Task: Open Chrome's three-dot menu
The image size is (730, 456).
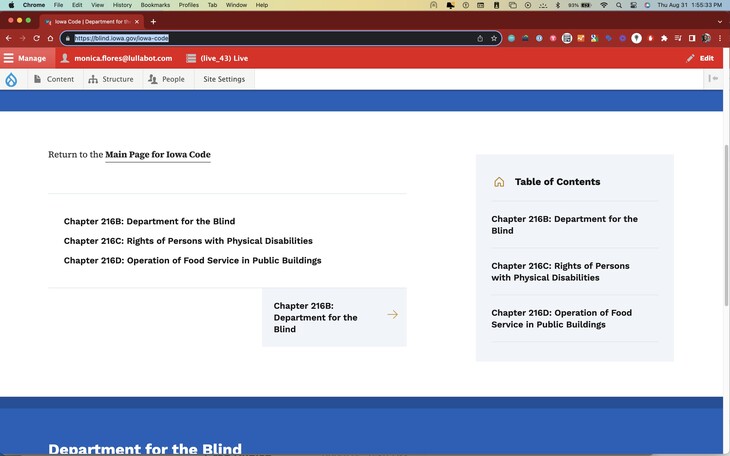Action: pyautogui.click(x=719, y=38)
